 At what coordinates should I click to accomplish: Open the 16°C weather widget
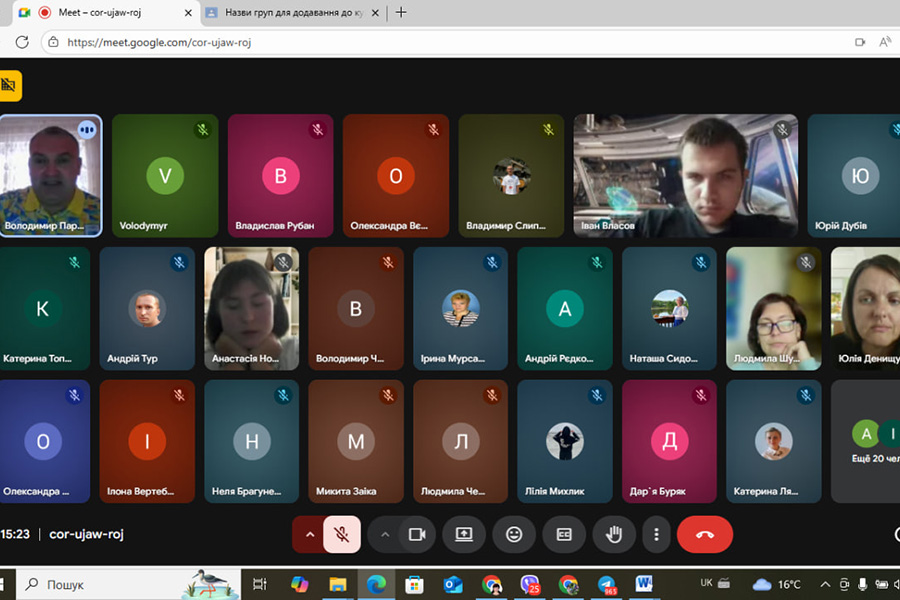(777, 584)
